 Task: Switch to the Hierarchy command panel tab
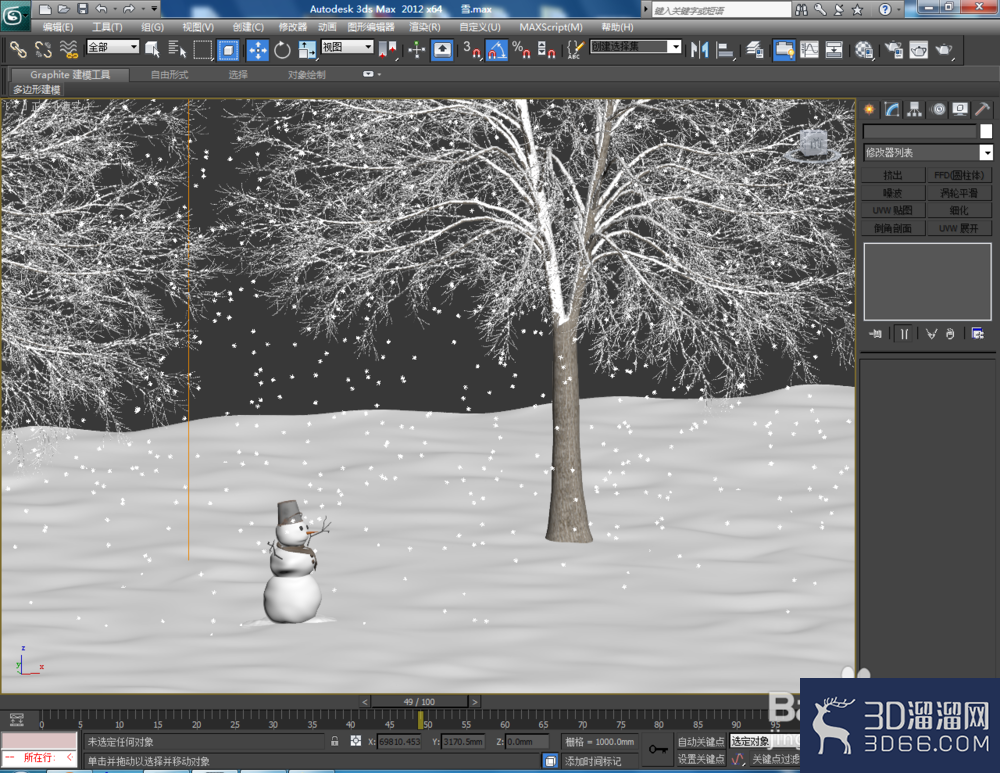[915, 110]
